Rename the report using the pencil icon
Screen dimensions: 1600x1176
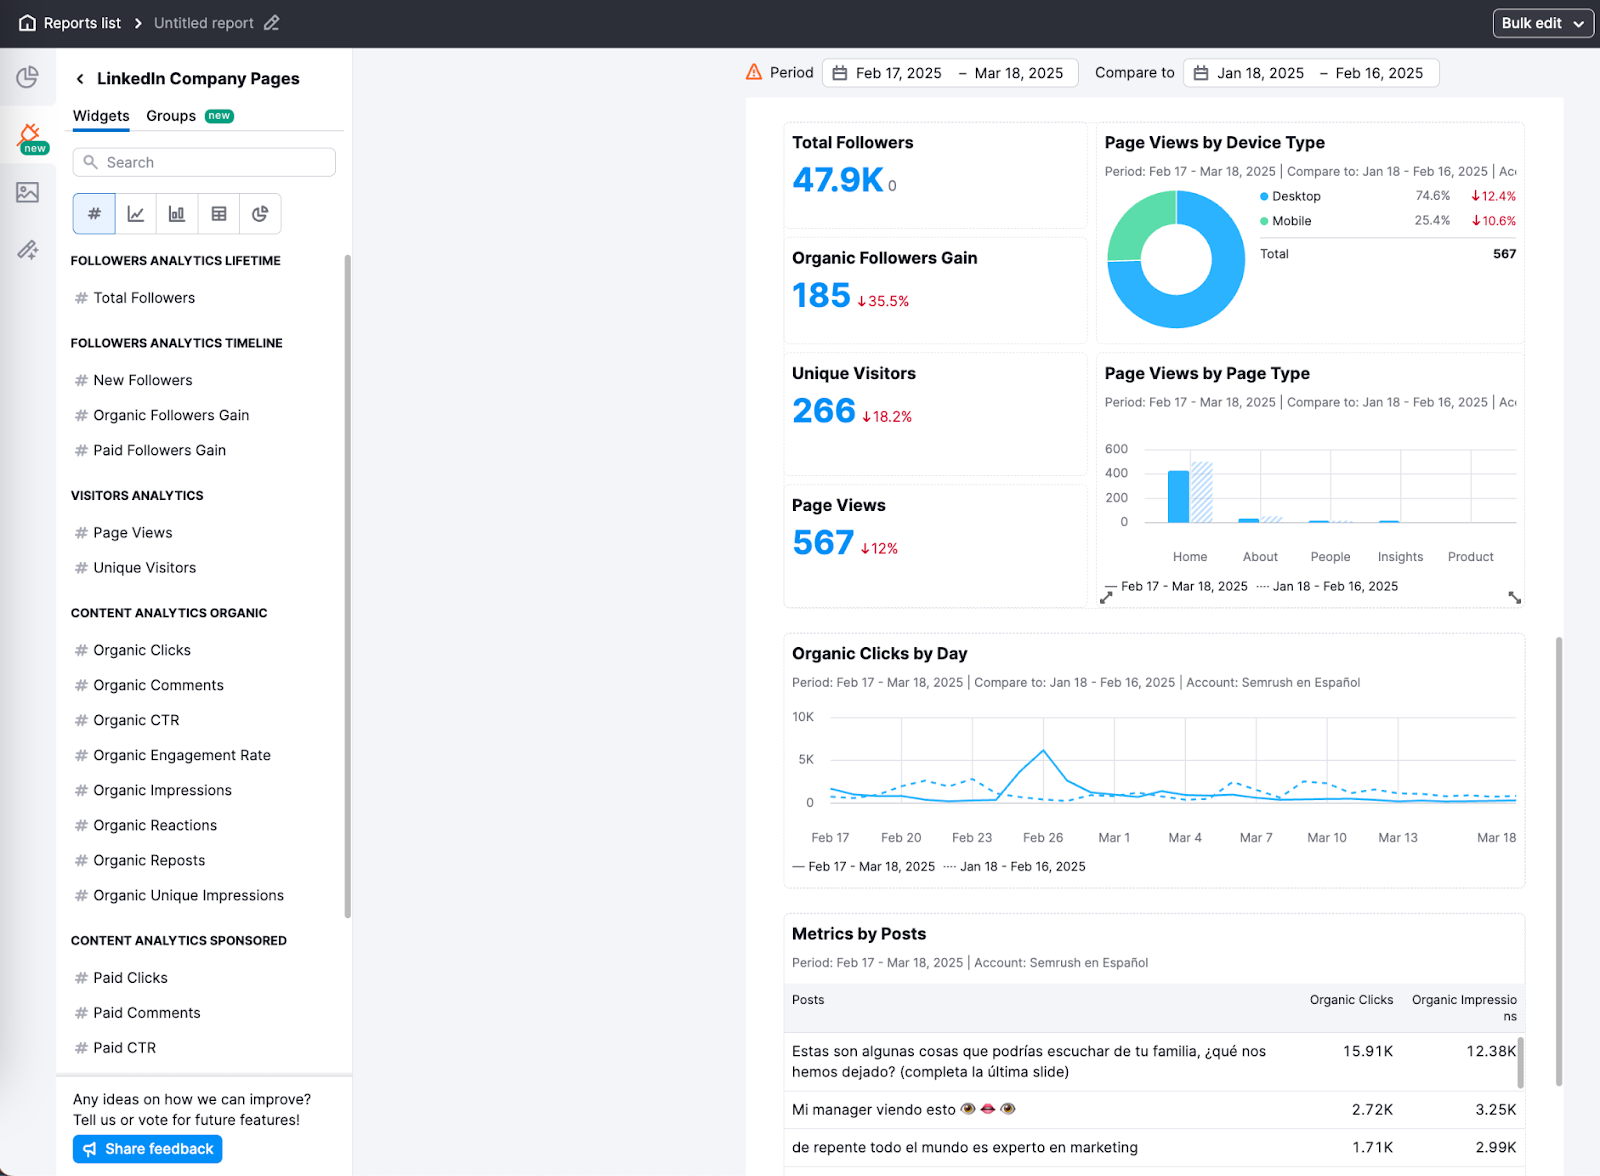click(x=270, y=22)
